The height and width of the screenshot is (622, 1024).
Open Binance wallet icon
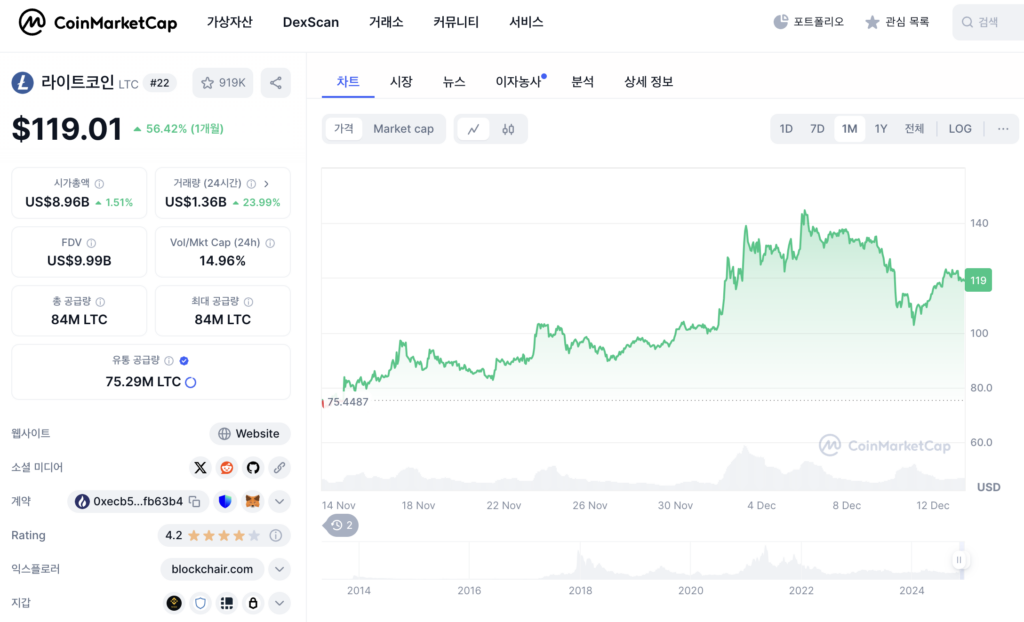(174, 603)
